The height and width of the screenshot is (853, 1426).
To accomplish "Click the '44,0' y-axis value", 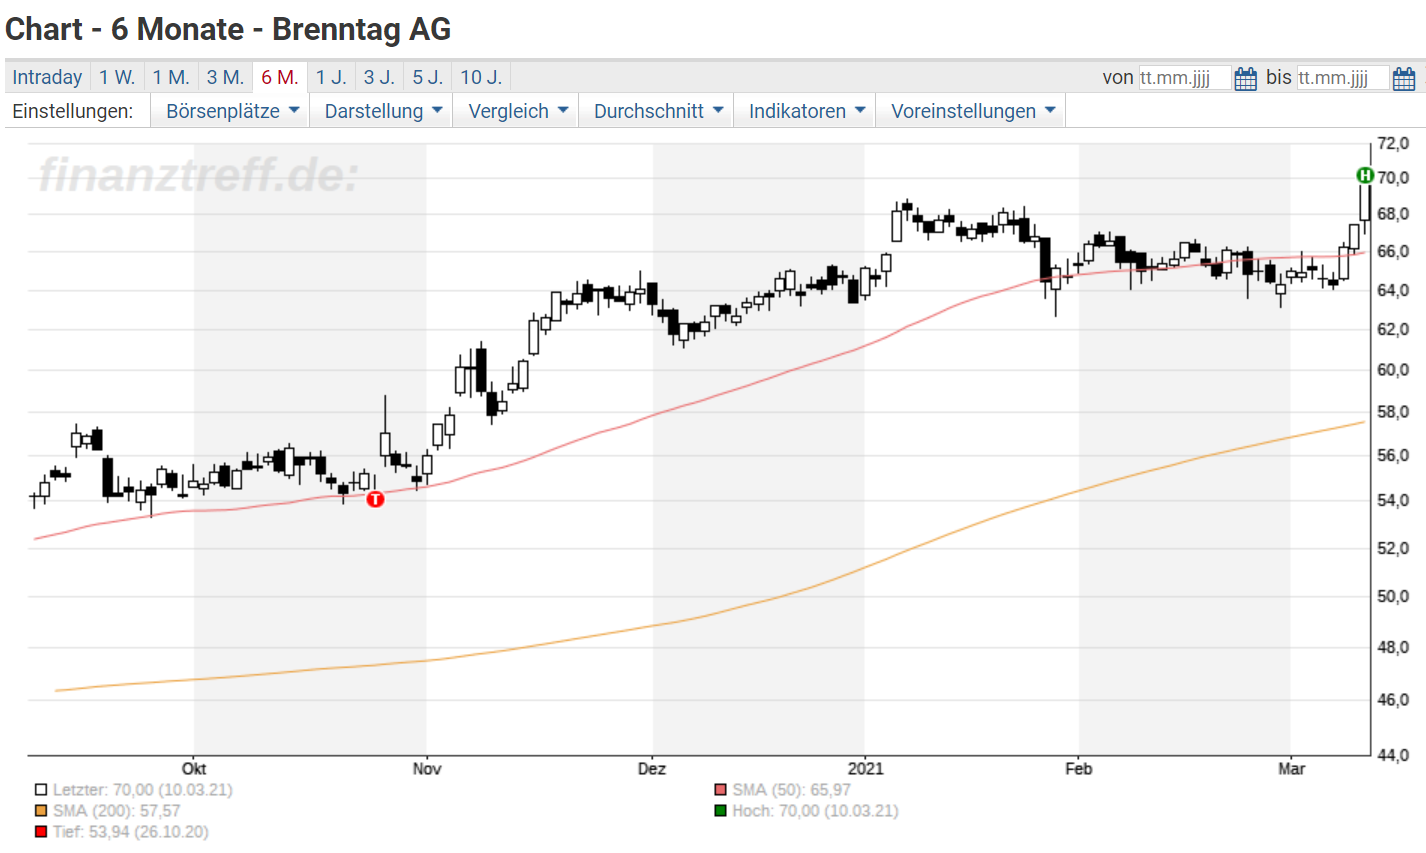I will (1393, 756).
